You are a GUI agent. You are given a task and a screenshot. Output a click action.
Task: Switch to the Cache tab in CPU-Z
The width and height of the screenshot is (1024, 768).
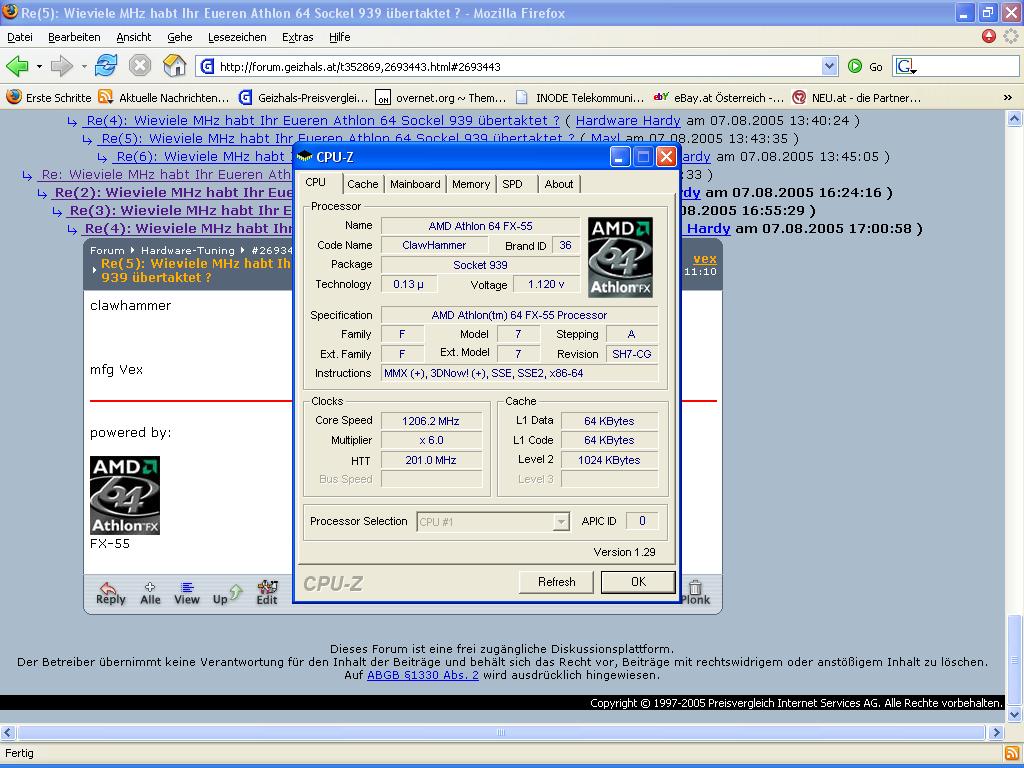[362, 184]
